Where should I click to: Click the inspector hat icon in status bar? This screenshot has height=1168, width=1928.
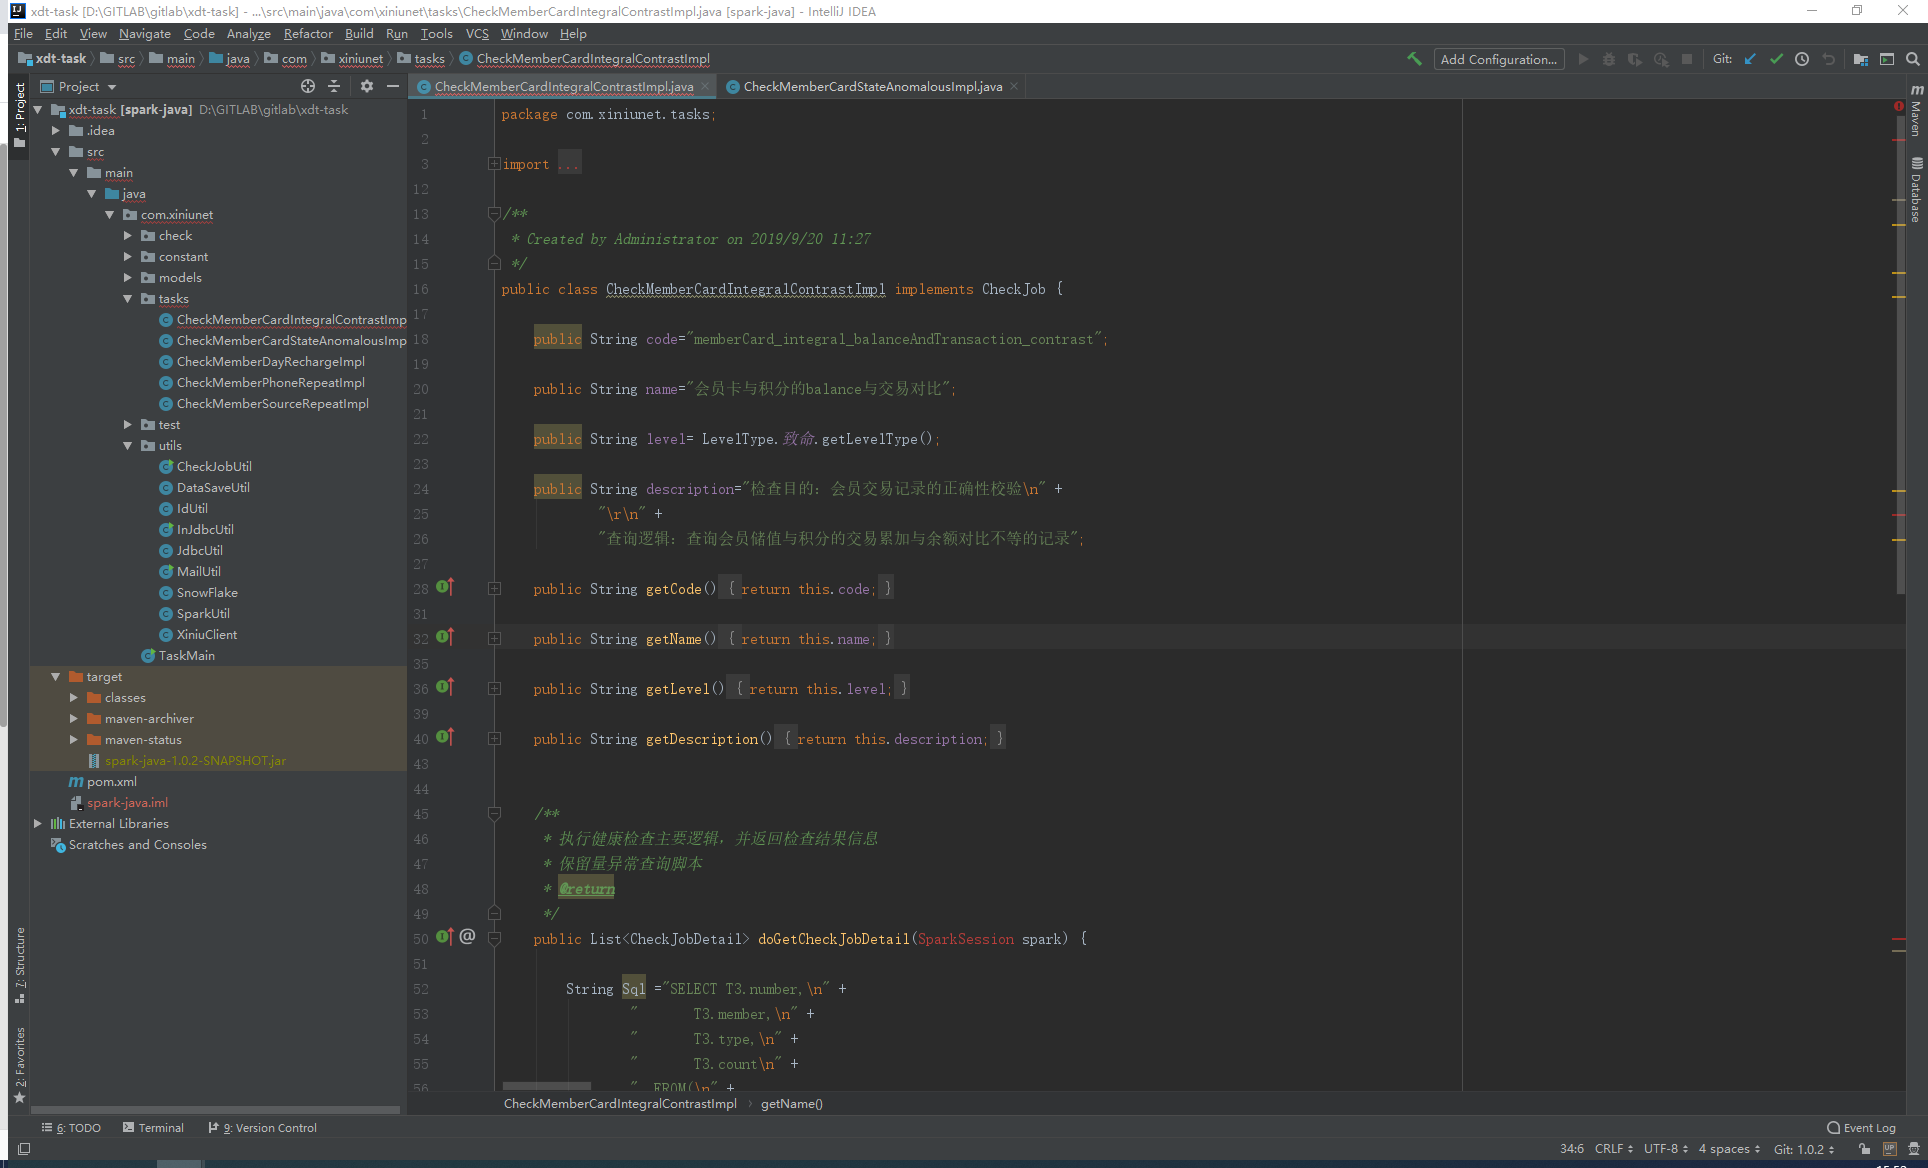1914,1149
